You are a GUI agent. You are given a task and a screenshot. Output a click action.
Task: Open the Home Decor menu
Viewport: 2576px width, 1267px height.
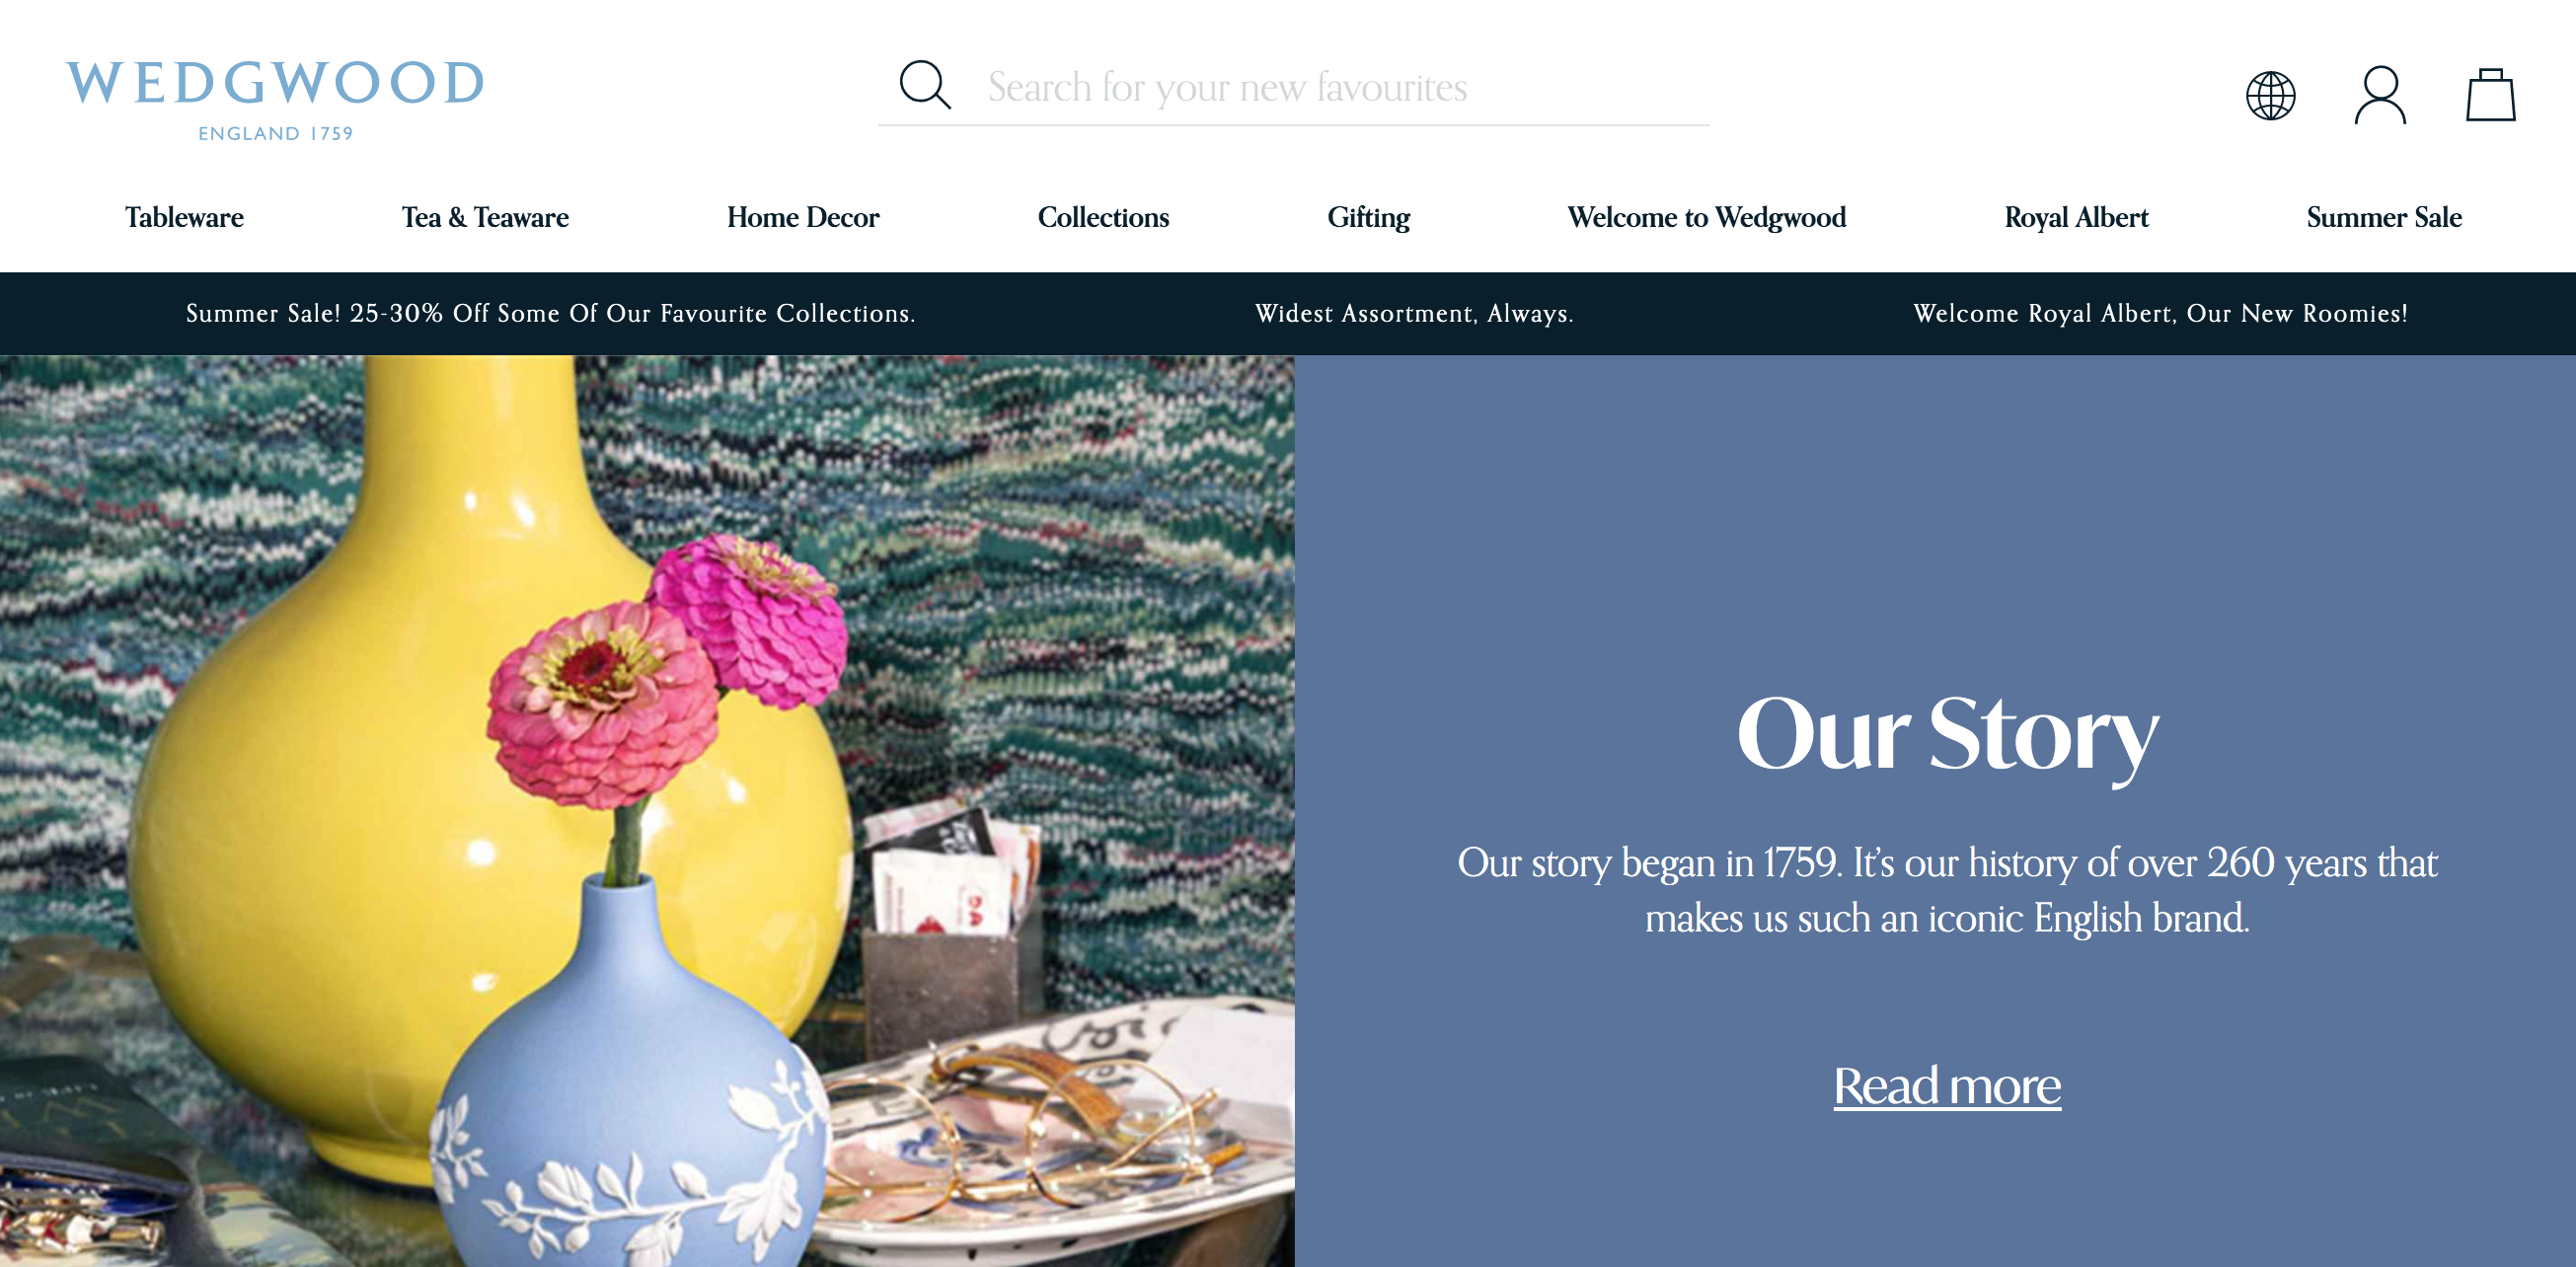pos(803,217)
